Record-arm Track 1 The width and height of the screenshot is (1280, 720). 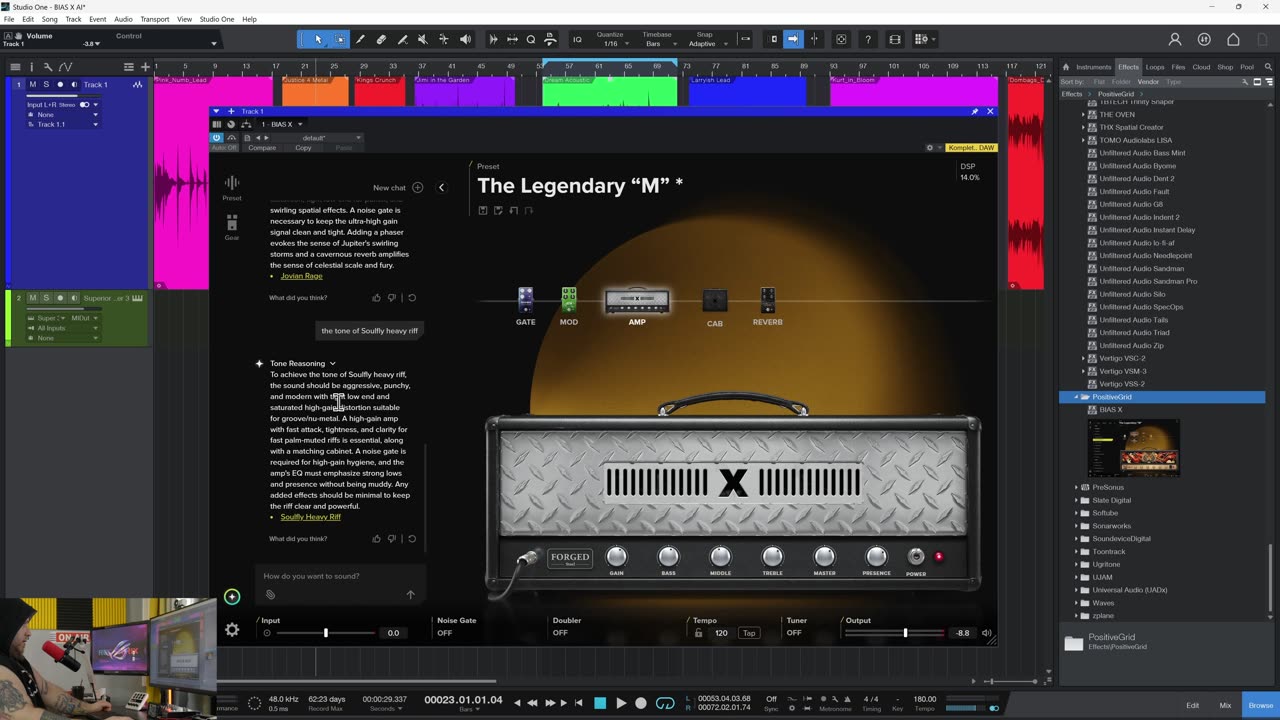[x=60, y=85]
